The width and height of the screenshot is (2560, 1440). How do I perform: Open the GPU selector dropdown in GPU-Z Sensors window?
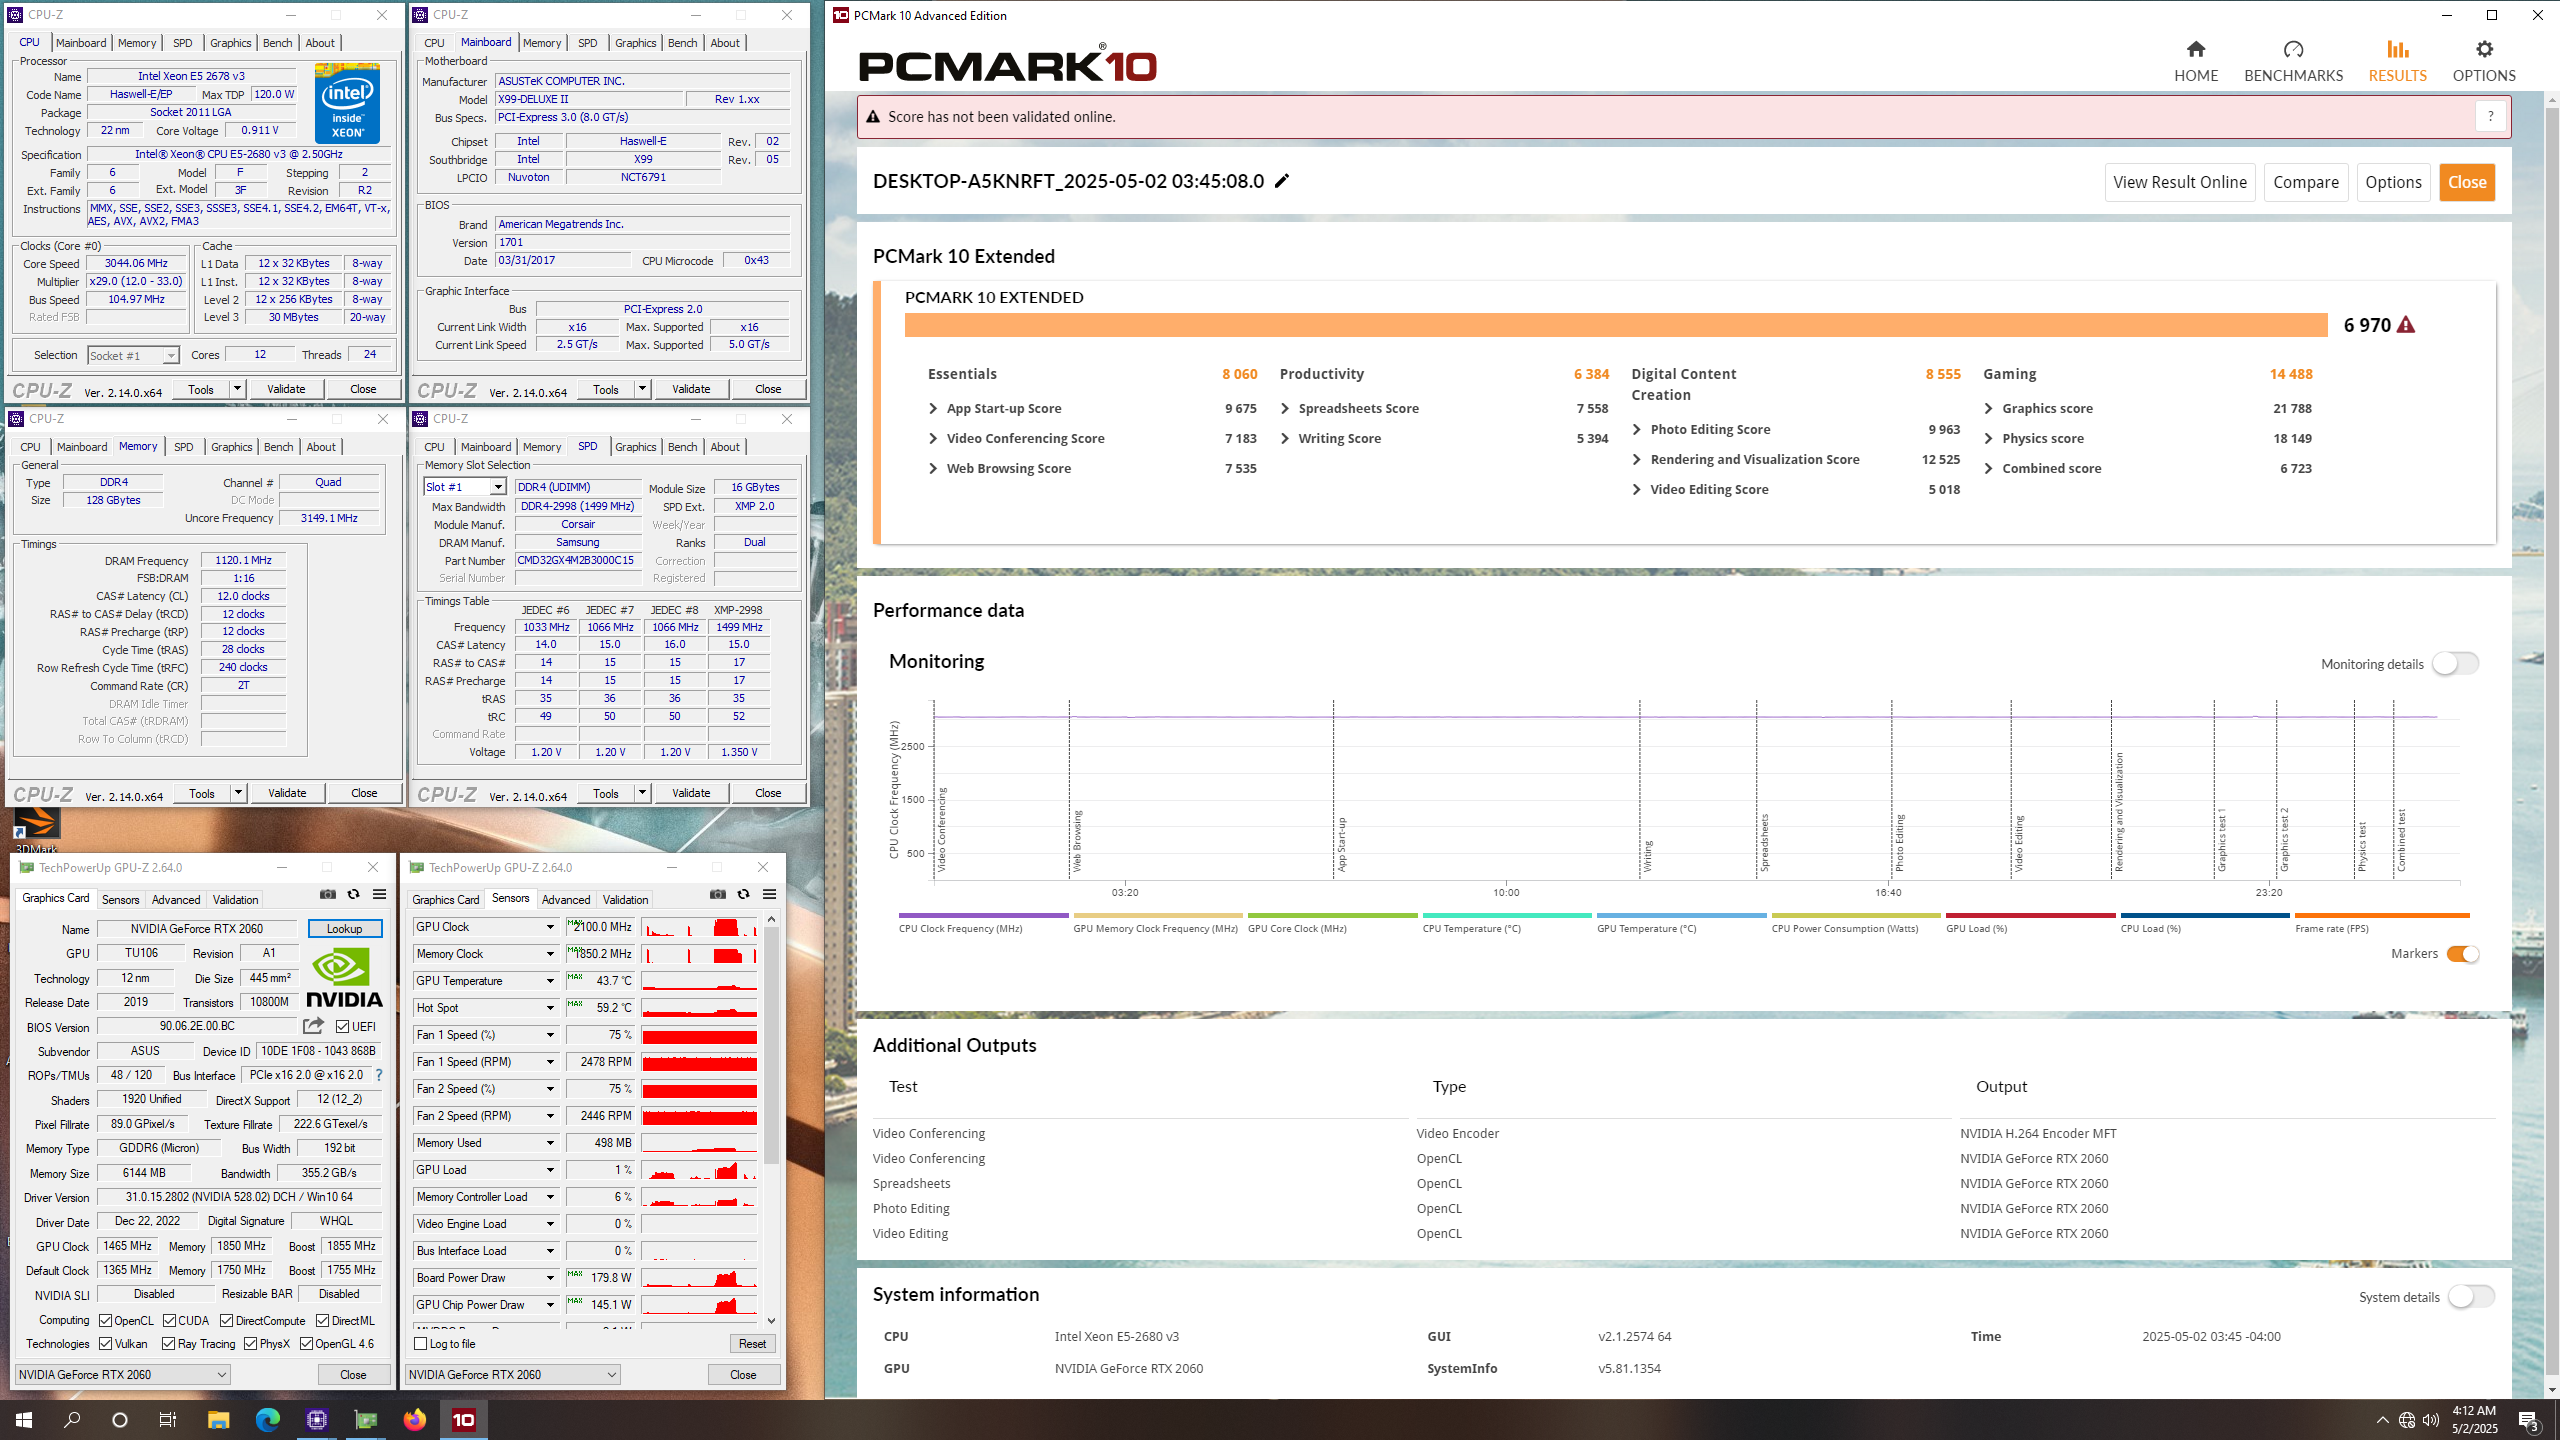[512, 1374]
